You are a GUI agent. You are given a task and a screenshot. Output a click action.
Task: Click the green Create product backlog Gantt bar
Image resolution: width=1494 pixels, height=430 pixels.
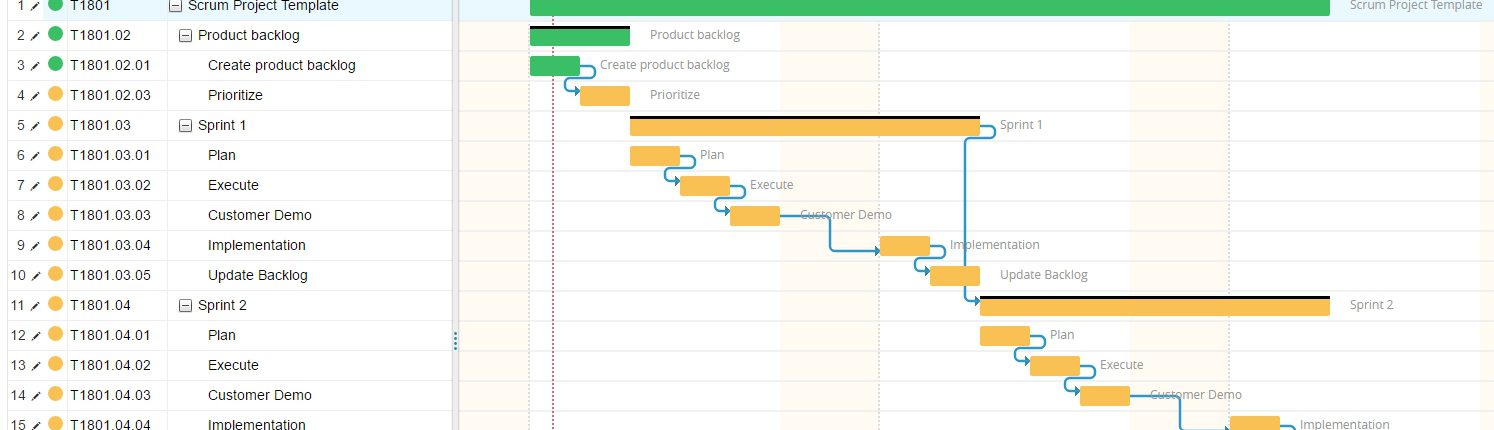coord(554,66)
